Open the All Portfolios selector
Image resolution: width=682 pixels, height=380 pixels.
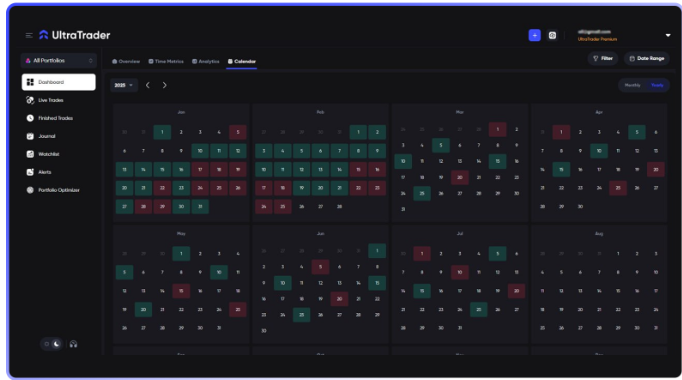[x=59, y=60]
